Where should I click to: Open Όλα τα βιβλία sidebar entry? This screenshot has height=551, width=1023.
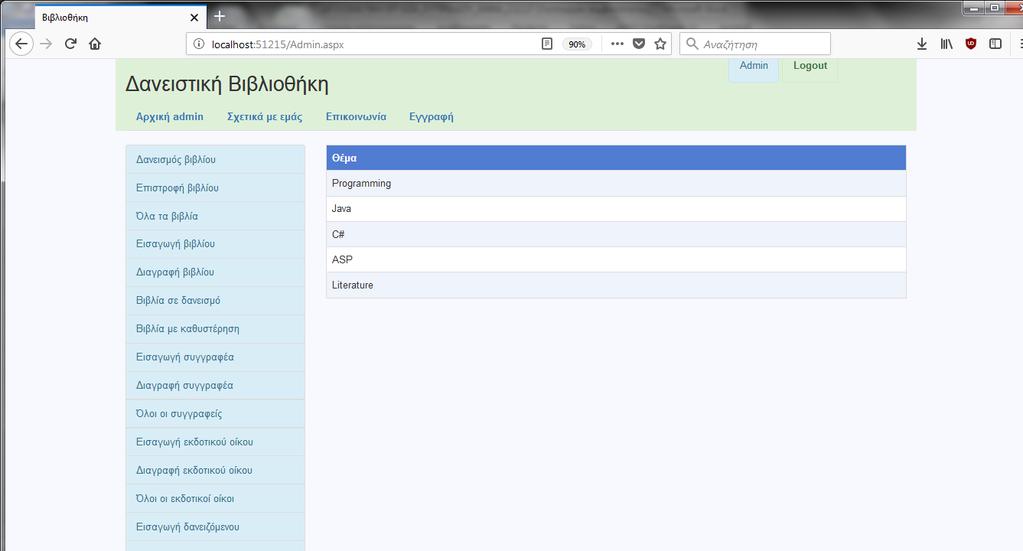[x=215, y=216]
